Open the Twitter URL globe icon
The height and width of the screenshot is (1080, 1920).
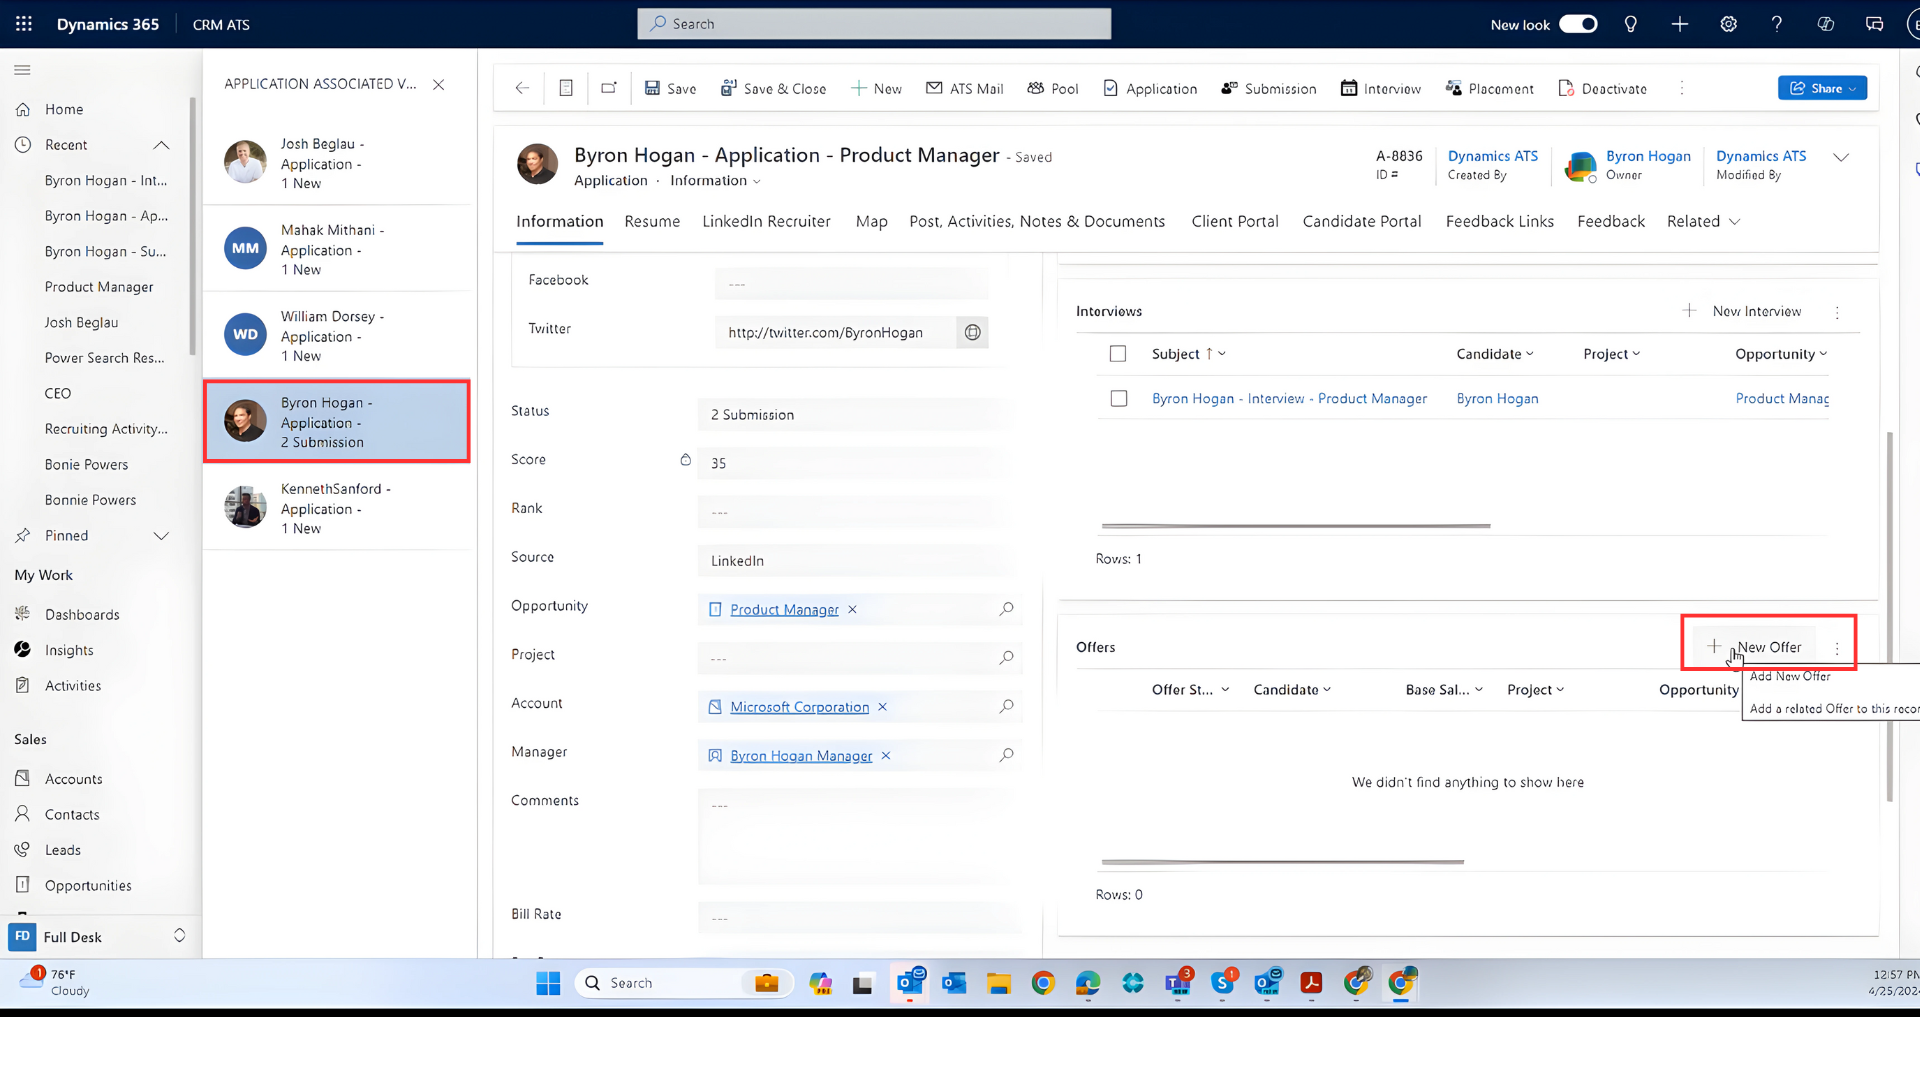[972, 333]
